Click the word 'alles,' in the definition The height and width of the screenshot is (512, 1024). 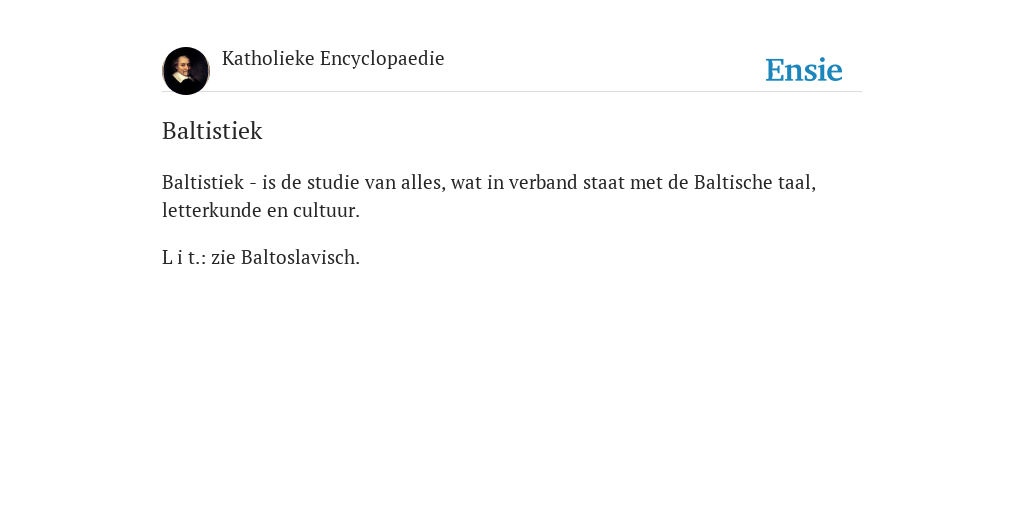tap(423, 182)
